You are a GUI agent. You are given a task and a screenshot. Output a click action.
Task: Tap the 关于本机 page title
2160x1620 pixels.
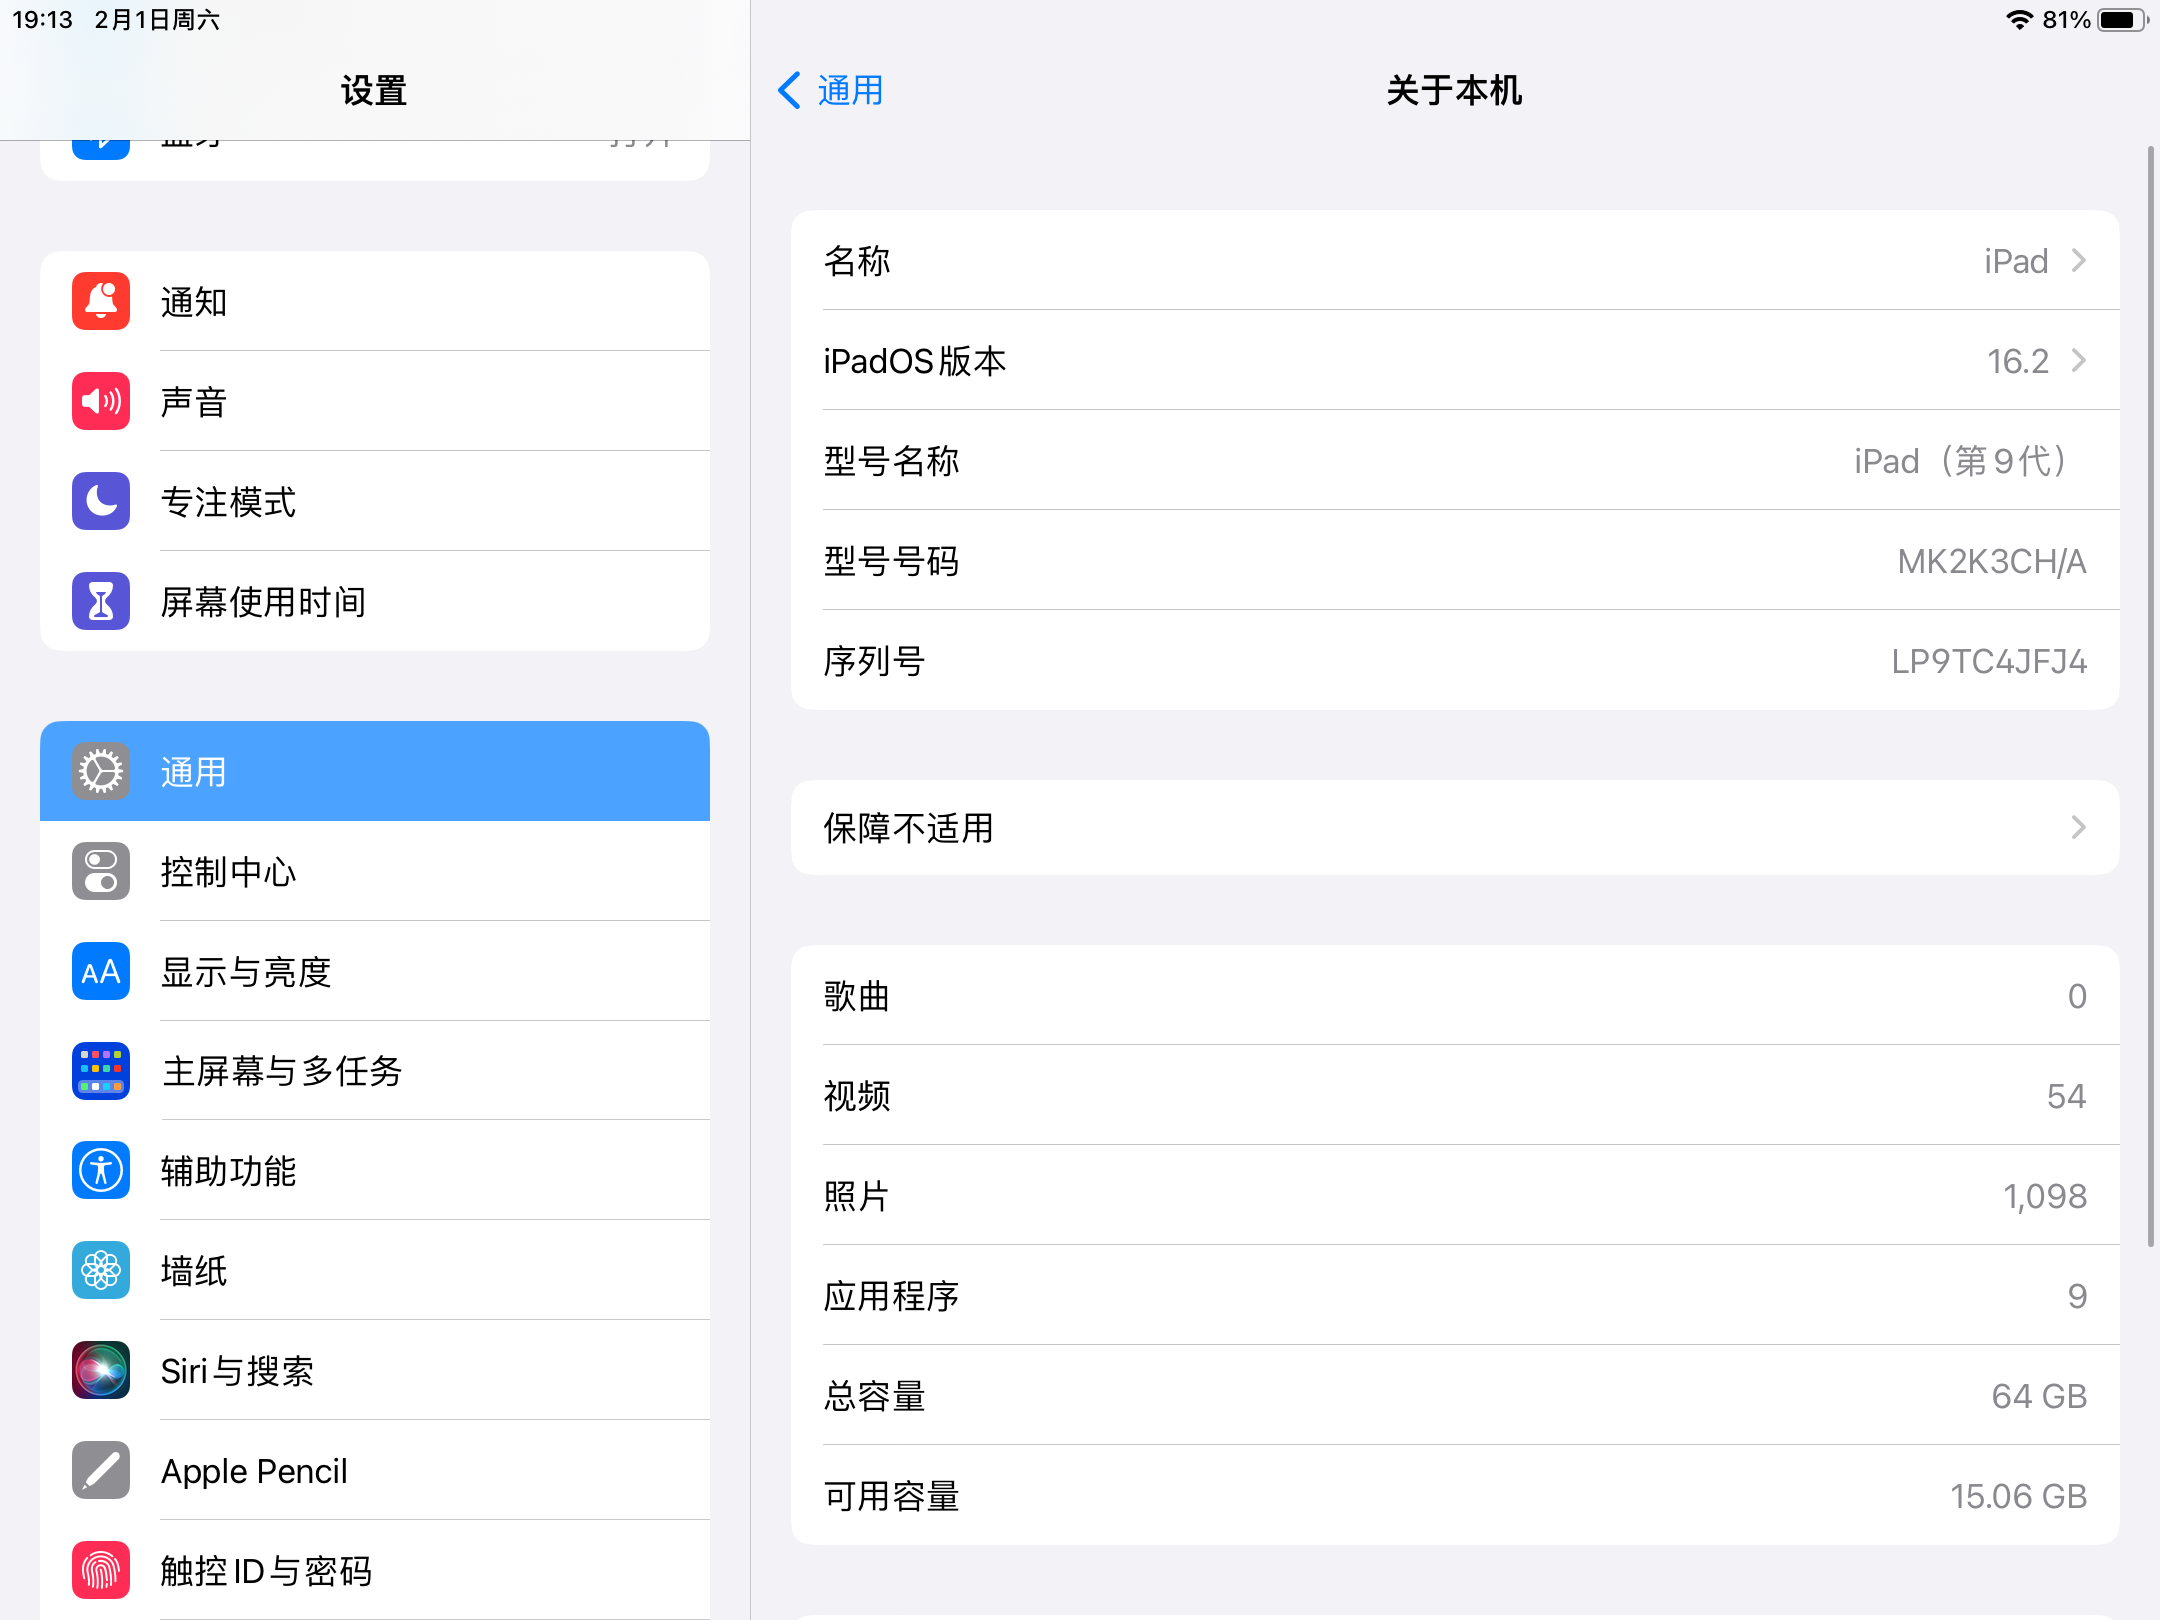pos(1454,91)
